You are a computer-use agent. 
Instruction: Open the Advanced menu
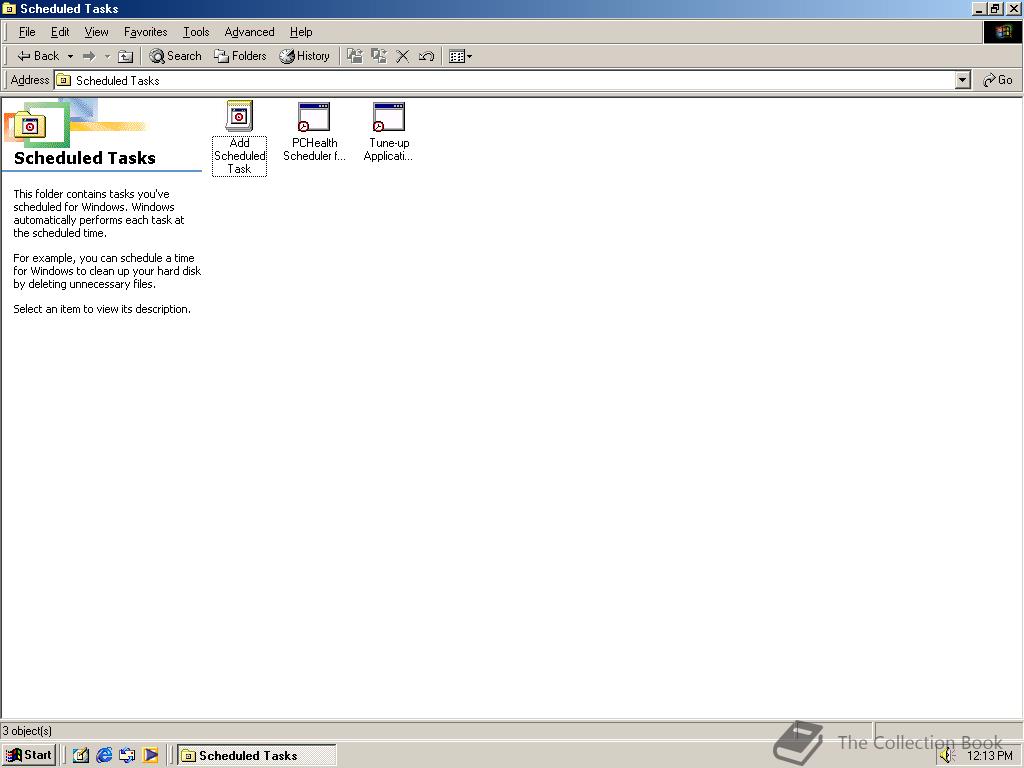(x=249, y=32)
